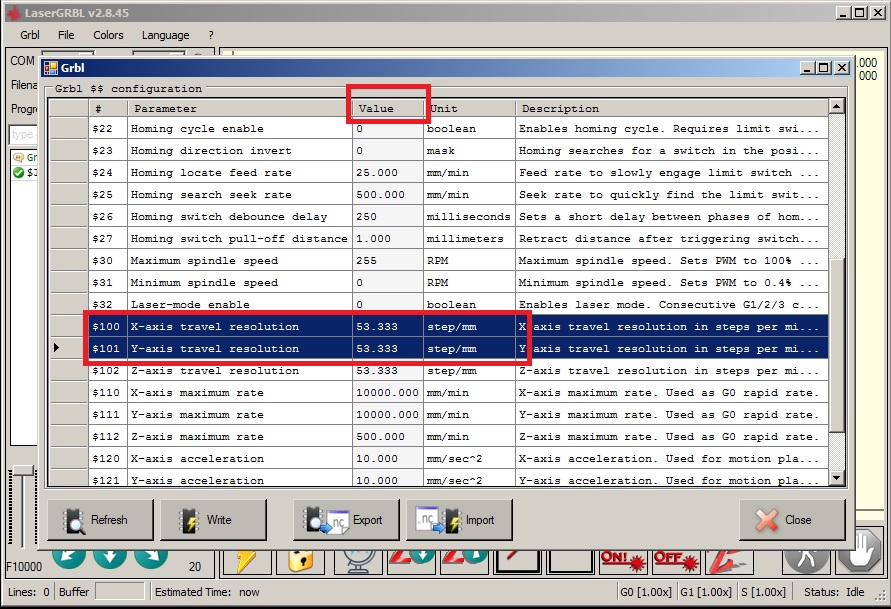Screen dimensions: 891x609
Task: Click the walking figure resume icon
Action: tap(806, 560)
